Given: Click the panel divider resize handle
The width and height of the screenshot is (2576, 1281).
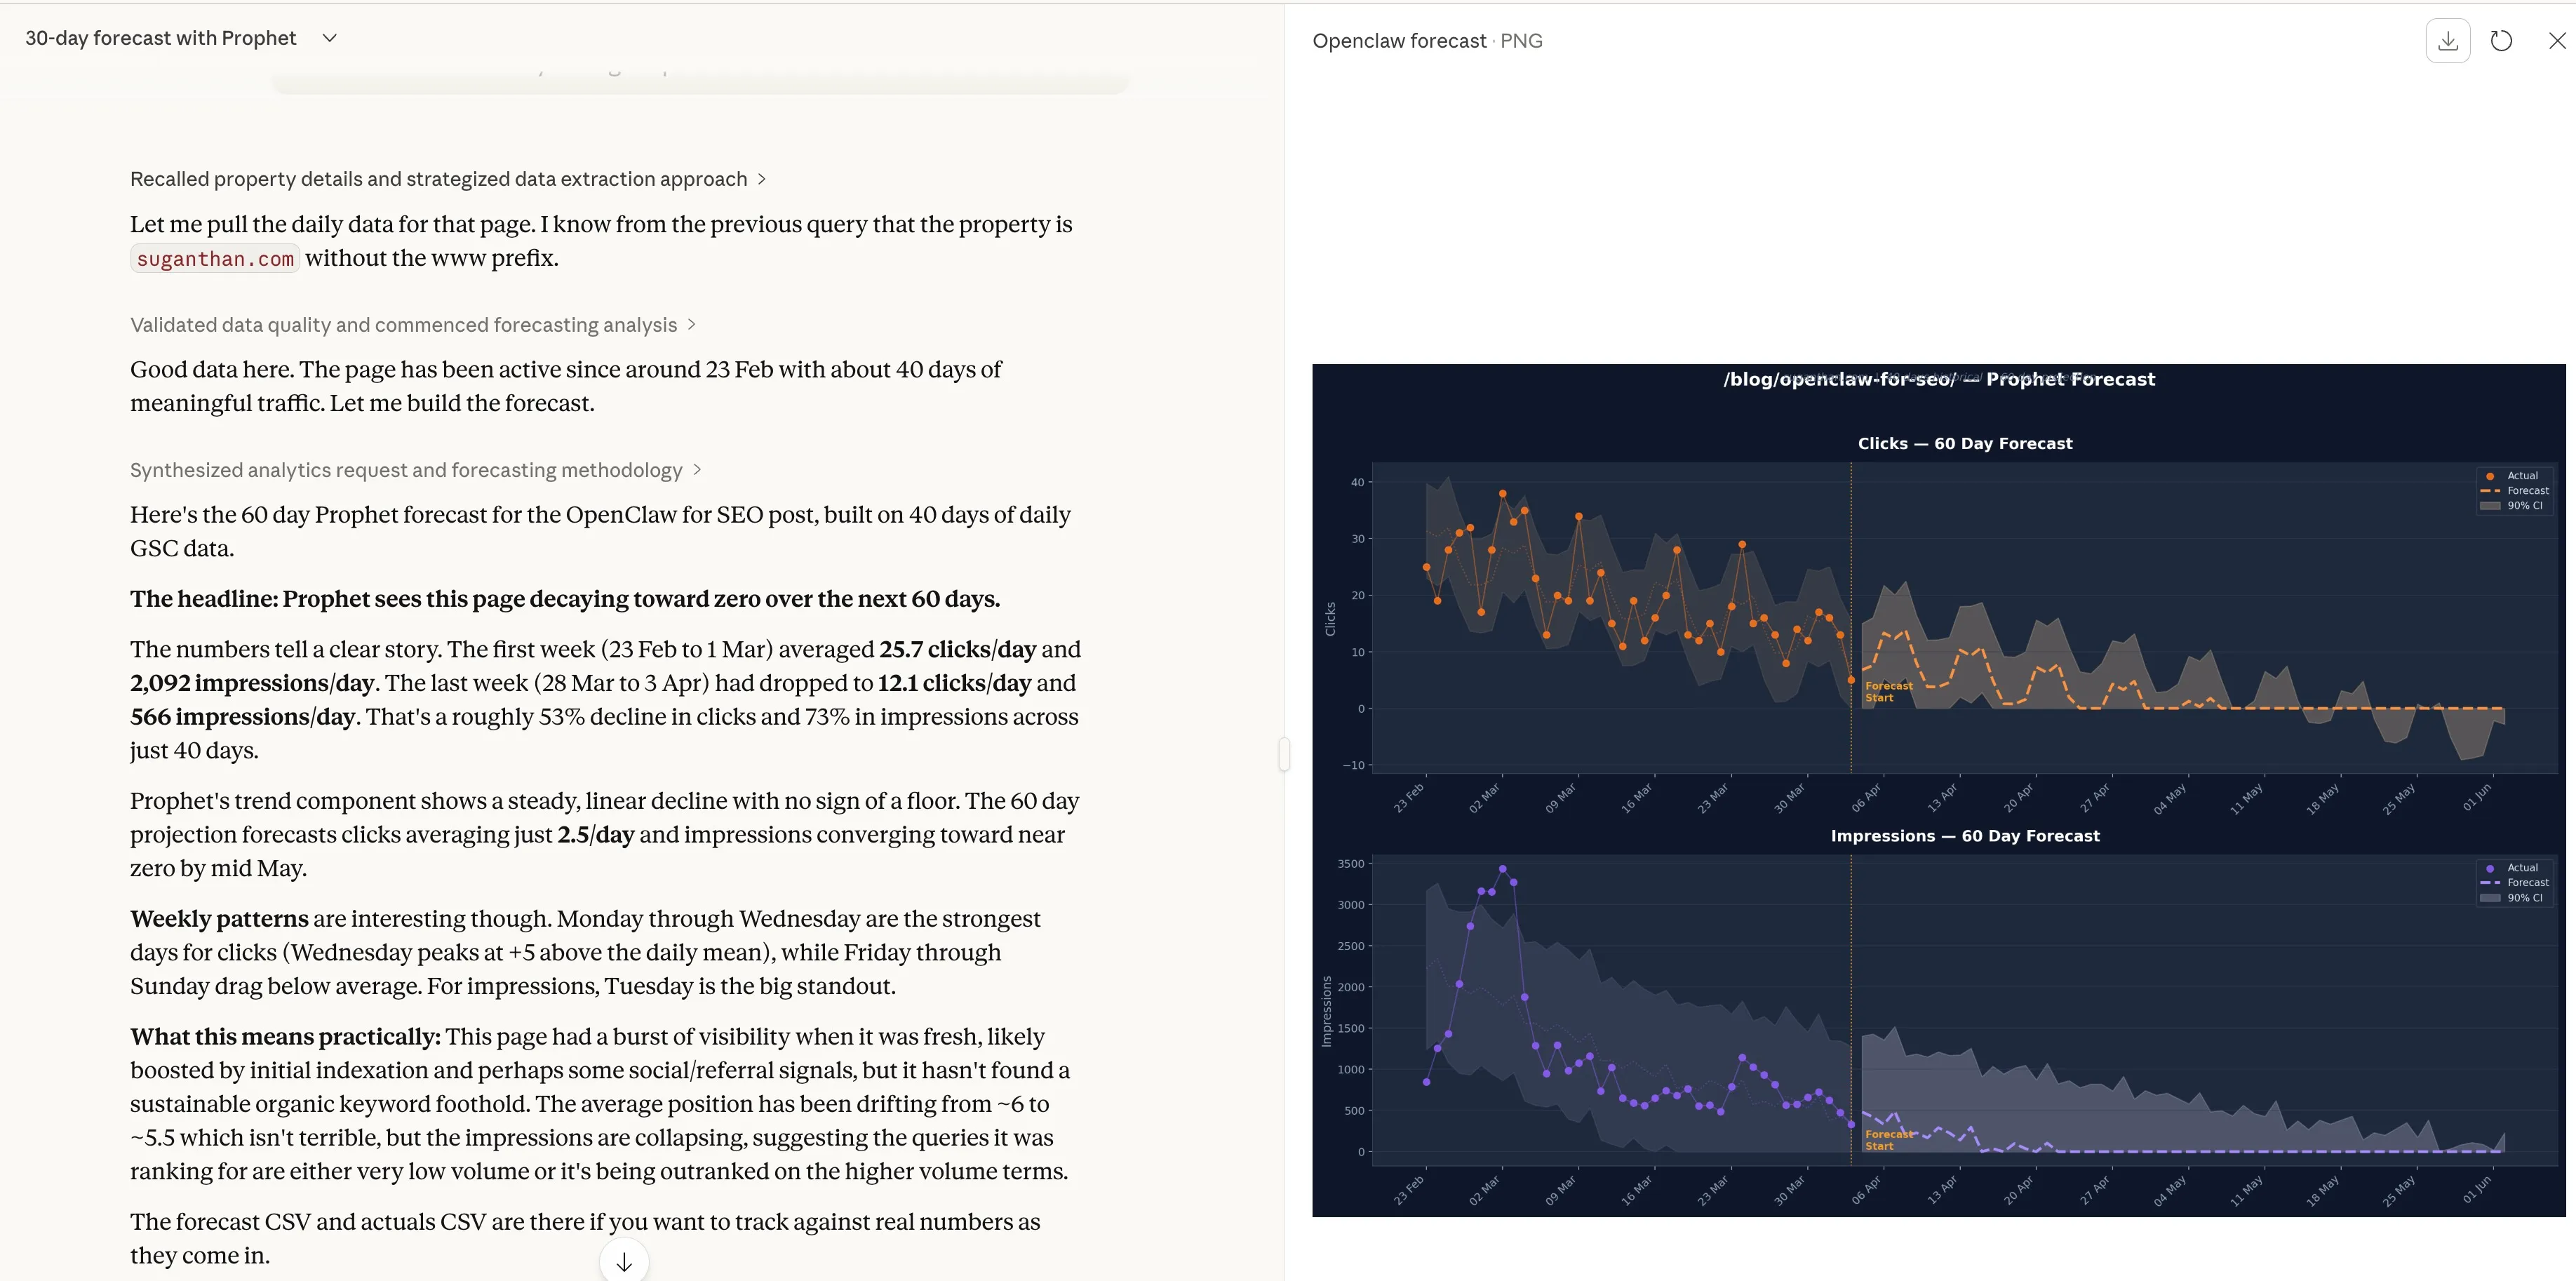Looking at the screenshot, I should pos(1284,753).
